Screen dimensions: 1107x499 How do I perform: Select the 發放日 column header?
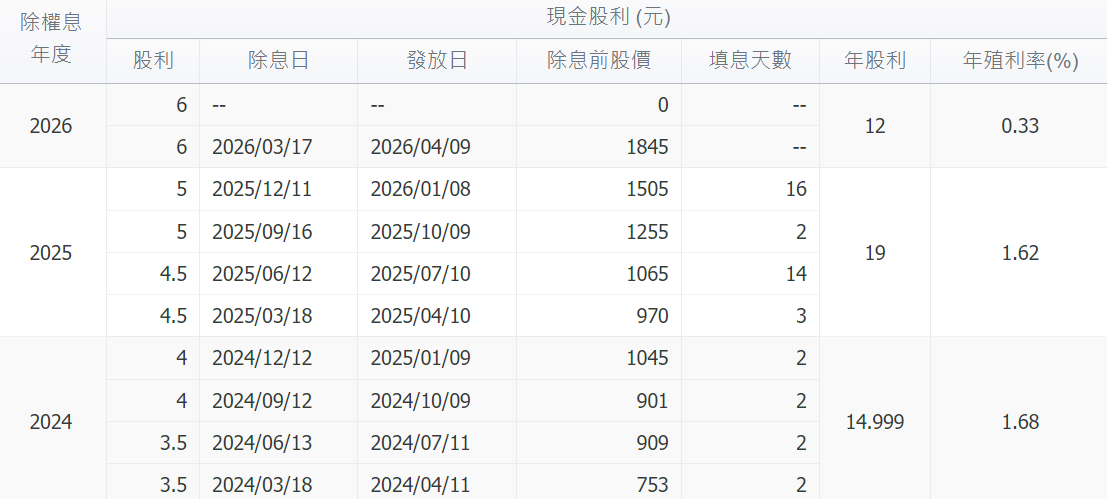[x=437, y=60]
